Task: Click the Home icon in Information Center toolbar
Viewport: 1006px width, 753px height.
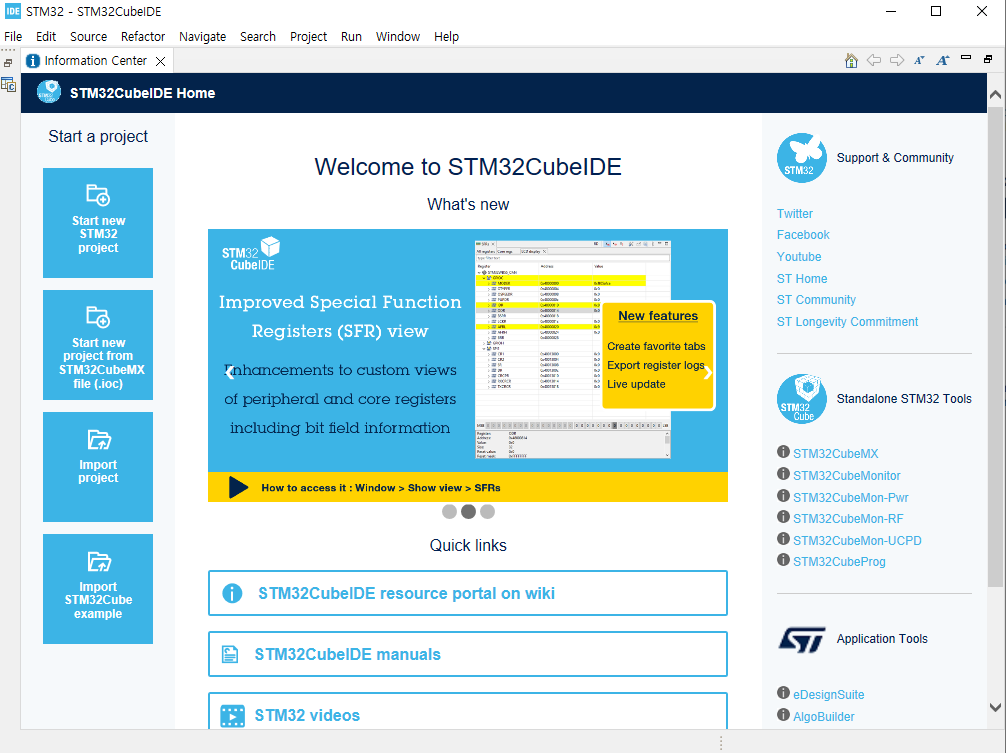Action: click(851, 60)
